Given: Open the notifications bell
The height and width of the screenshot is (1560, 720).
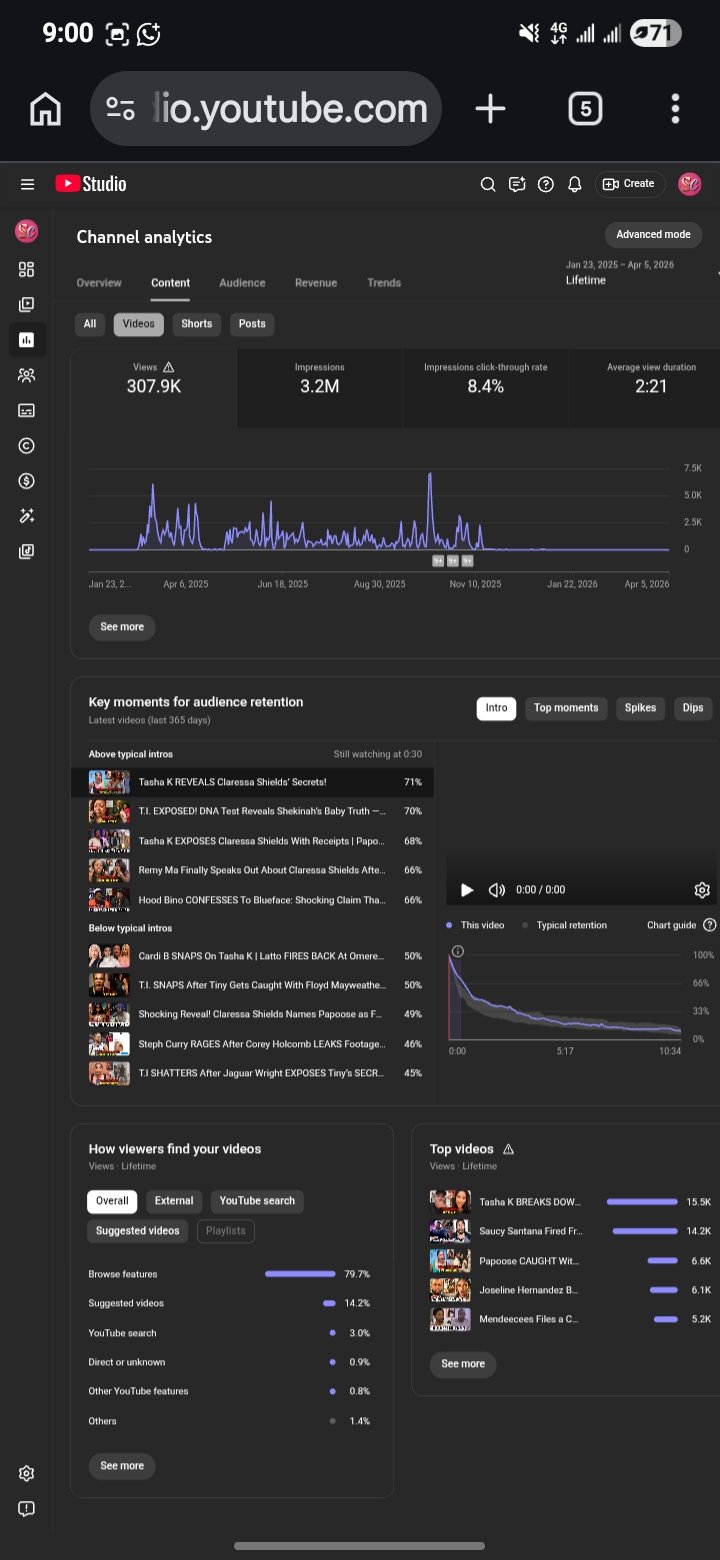Looking at the screenshot, I should point(574,184).
